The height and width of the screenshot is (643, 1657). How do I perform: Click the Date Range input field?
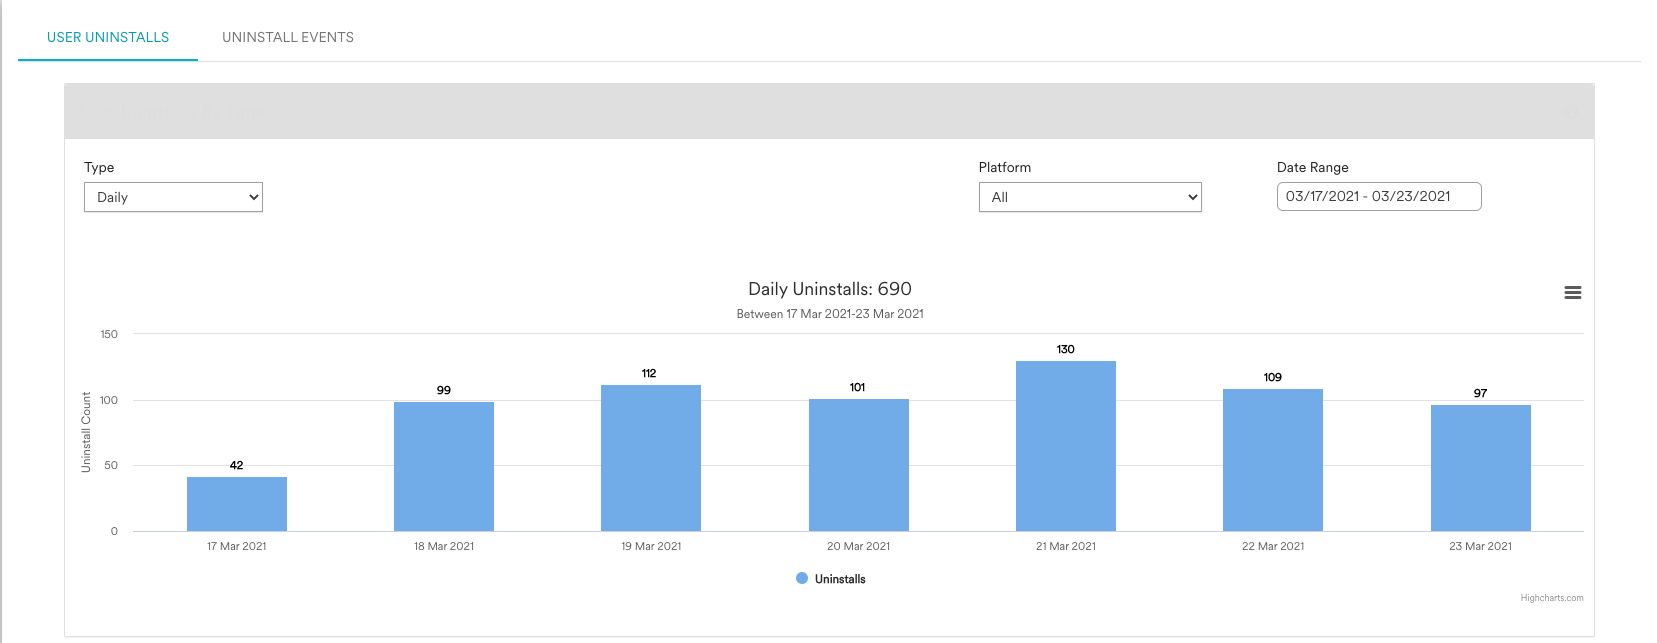pyautogui.click(x=1379, y=196)
